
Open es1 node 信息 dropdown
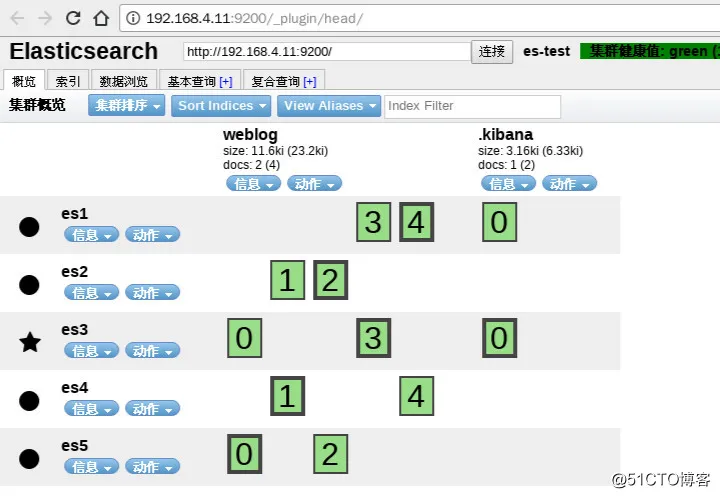(x=91, y=235)
